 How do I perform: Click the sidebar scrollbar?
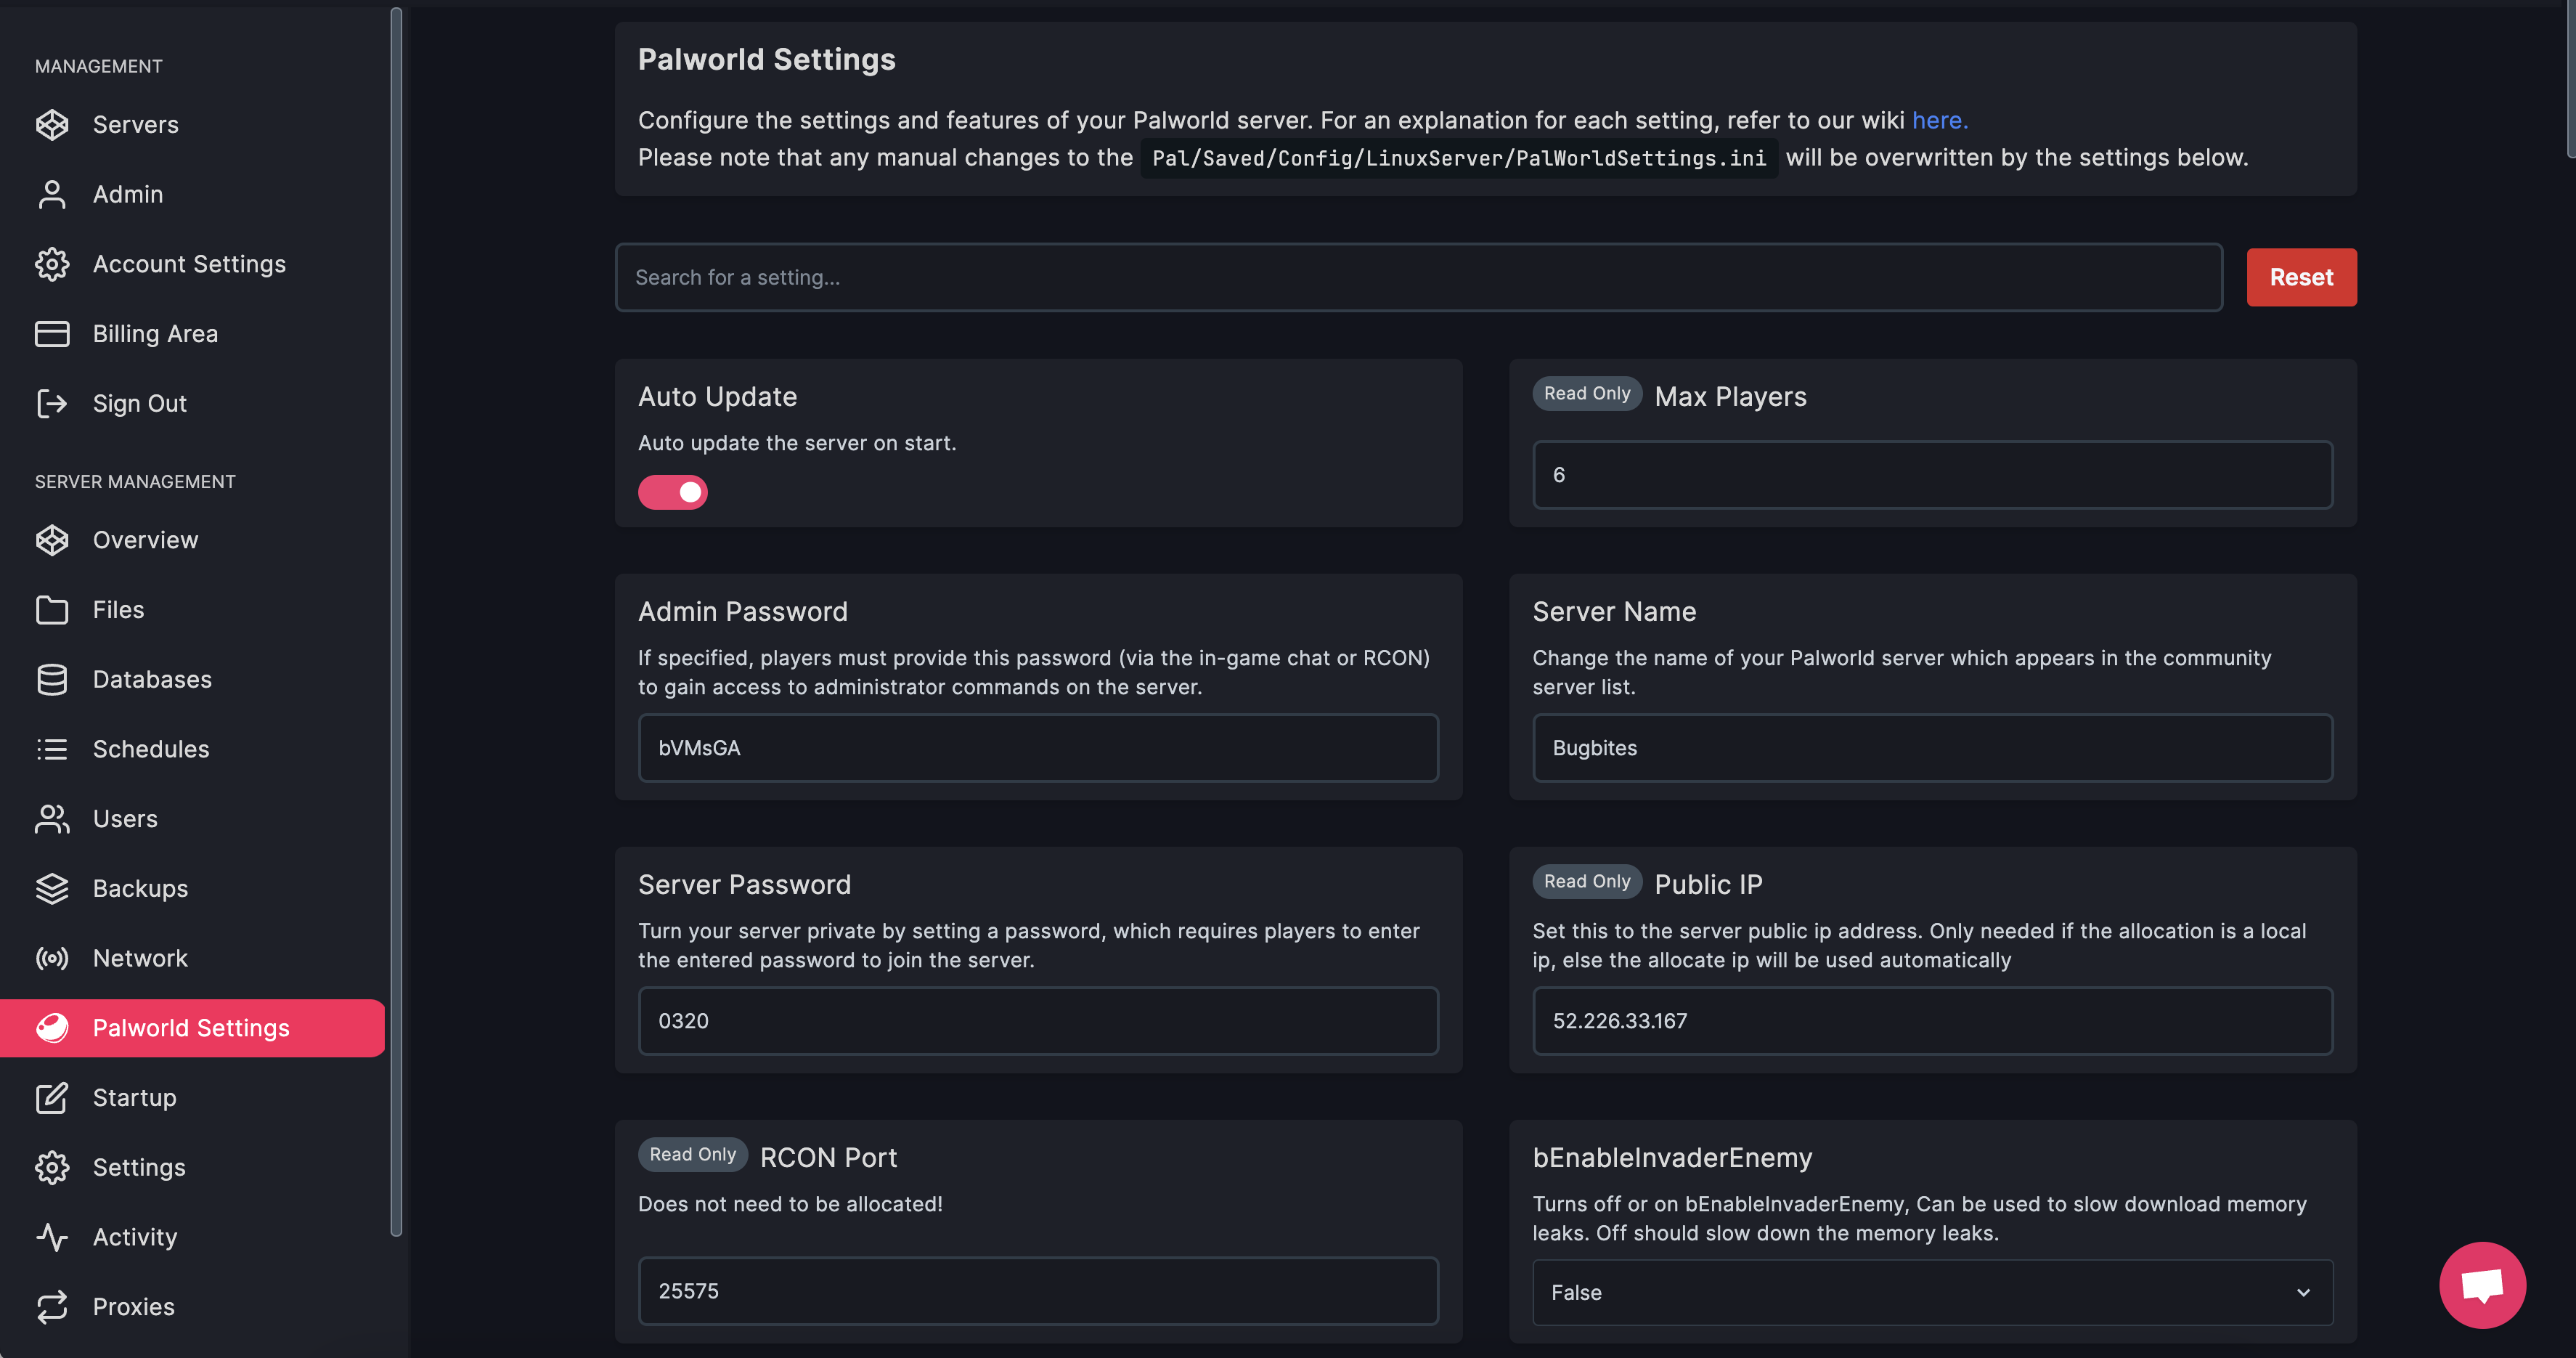[x=396, y=620]
